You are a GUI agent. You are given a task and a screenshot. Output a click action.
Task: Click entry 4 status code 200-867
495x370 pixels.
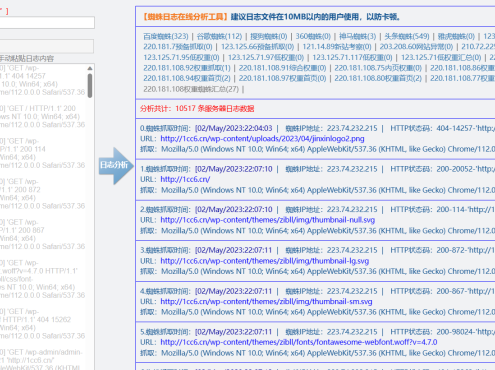click(x=451, y=291)
